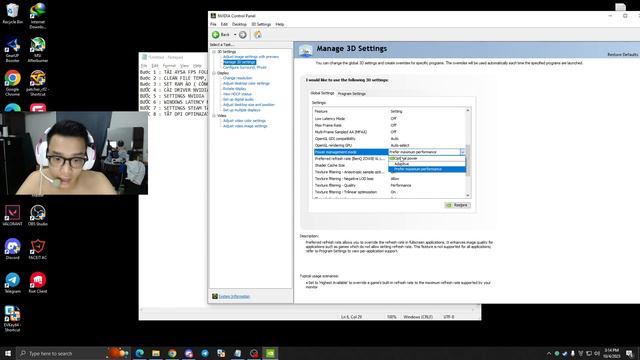The height and width of the screenshot is (360, 640).
Task: Open Configure Surround, PhysX link
Action: (244, 67)
